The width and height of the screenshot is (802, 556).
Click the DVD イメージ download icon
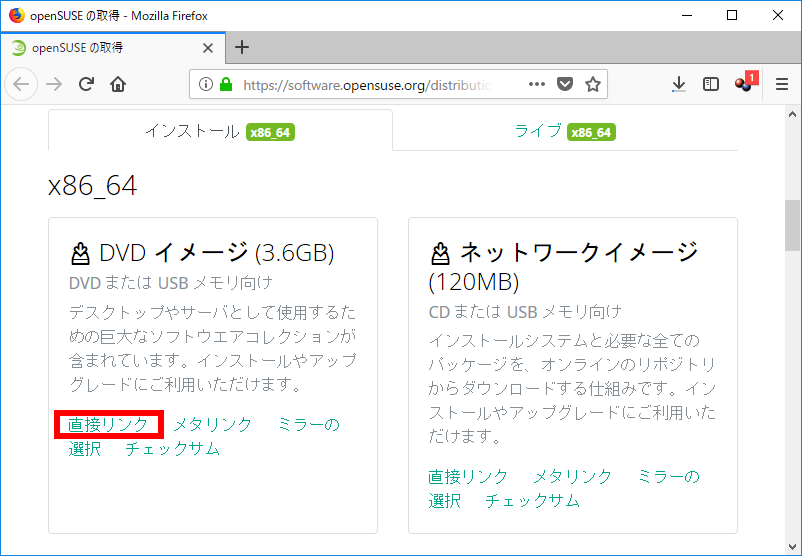pyautogui.click(x=80, y=254)
